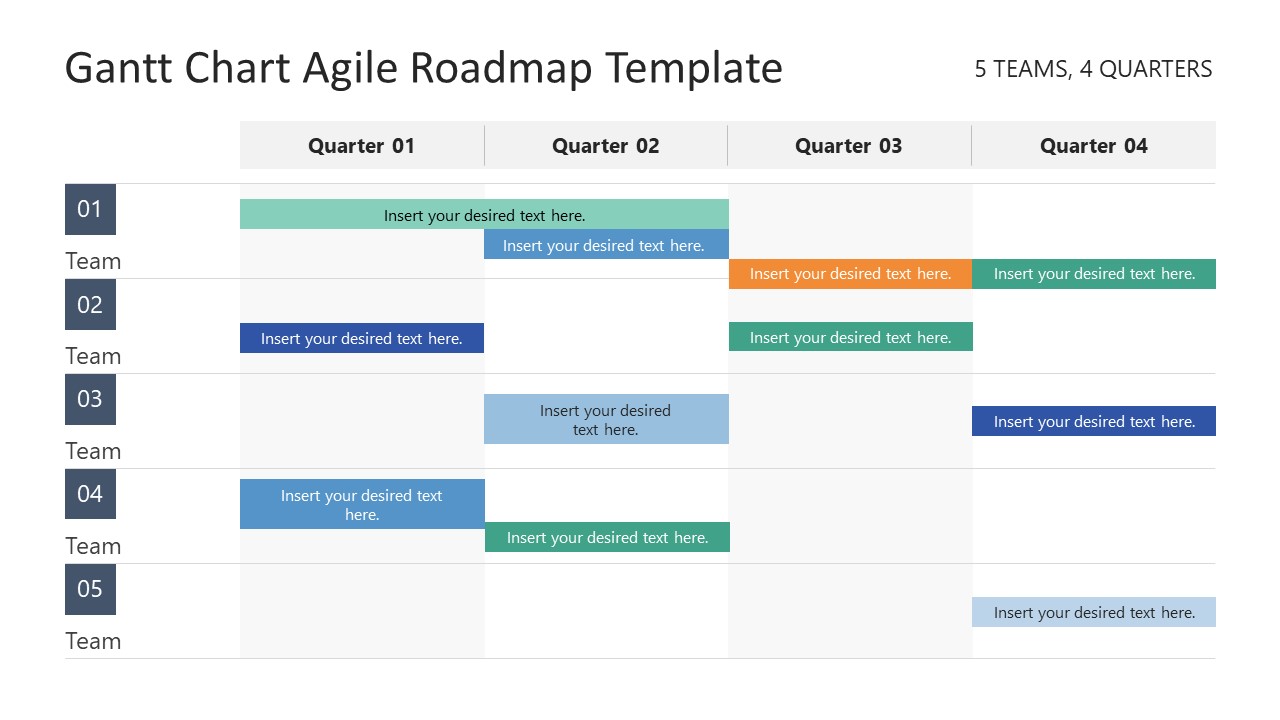Select the green bar in Team 04 Quarter 02
This screenshot has width=1280, height=720.
[607, 537]
